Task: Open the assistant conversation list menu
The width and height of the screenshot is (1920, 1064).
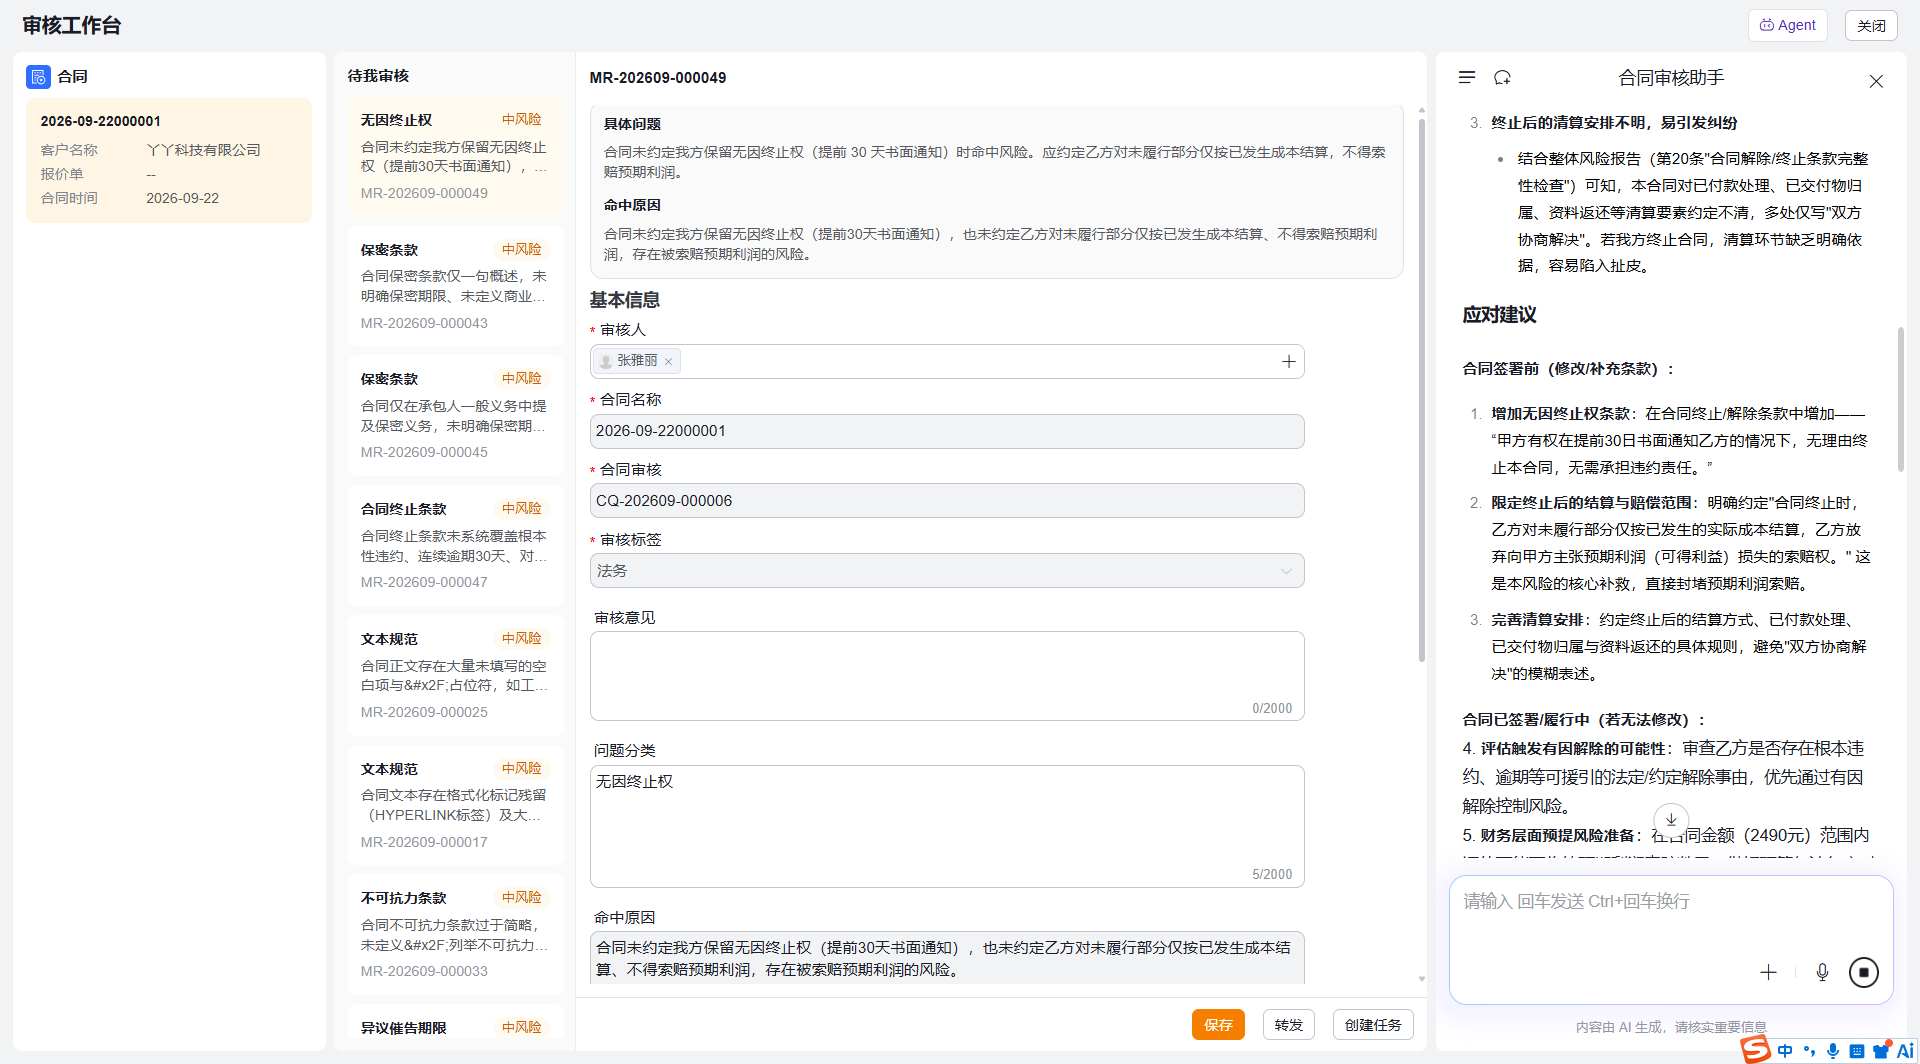Action: [x=1467, y=77]
